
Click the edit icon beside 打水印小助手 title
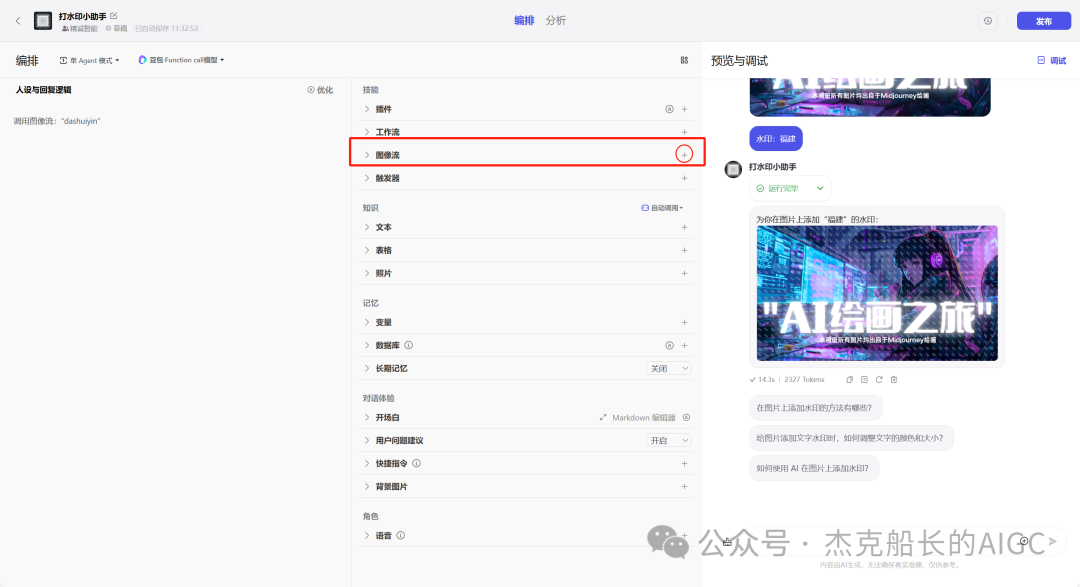(114, 16)
